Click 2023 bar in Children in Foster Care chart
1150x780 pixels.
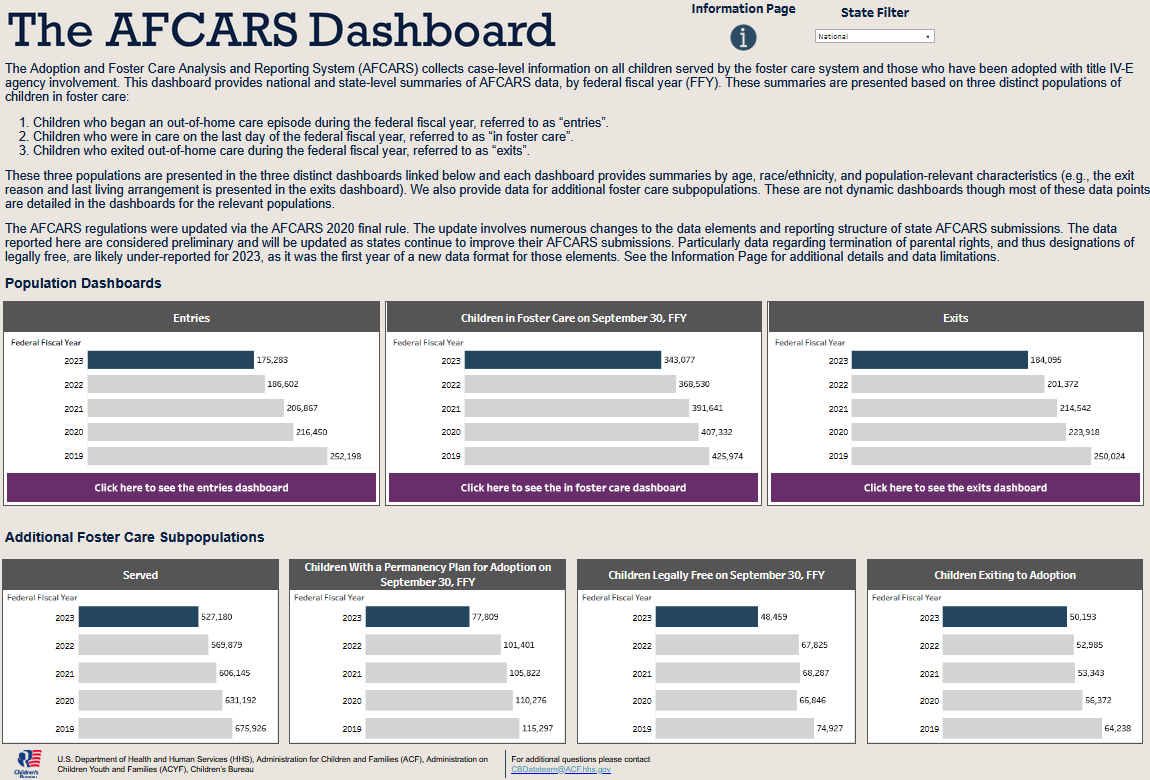click(562, 360)
